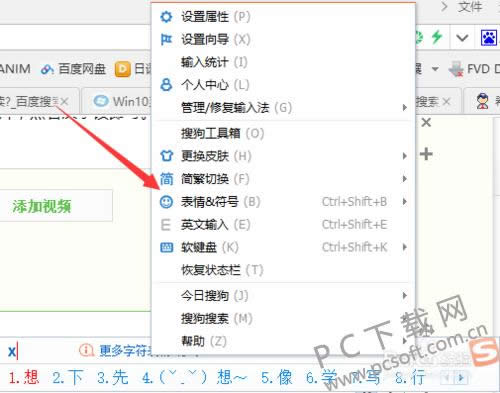Click the smiley icon beside 表情&符号
Screen dimensions: 500x393
(166, 202)
